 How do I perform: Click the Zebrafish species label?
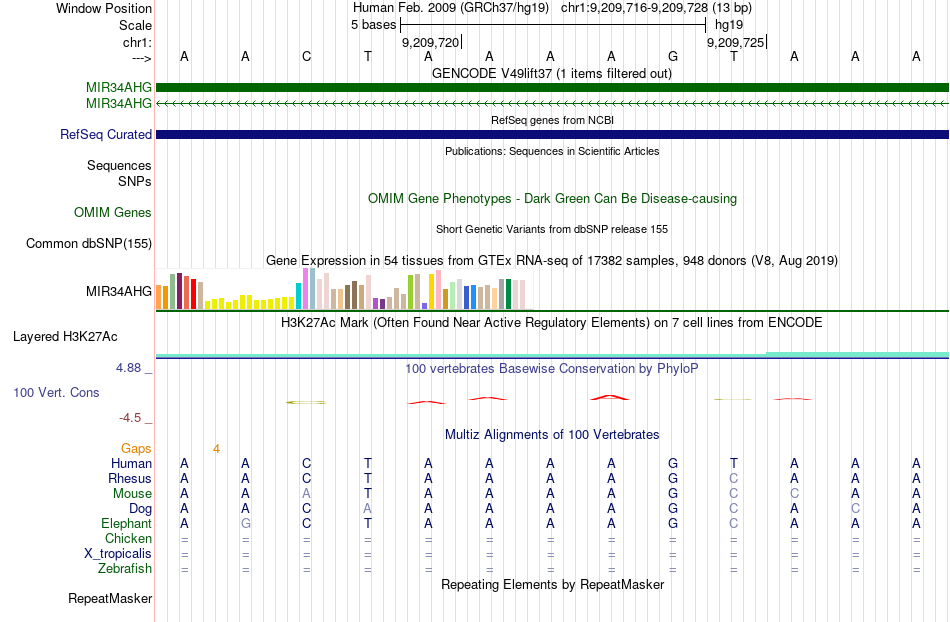[125, 568]
